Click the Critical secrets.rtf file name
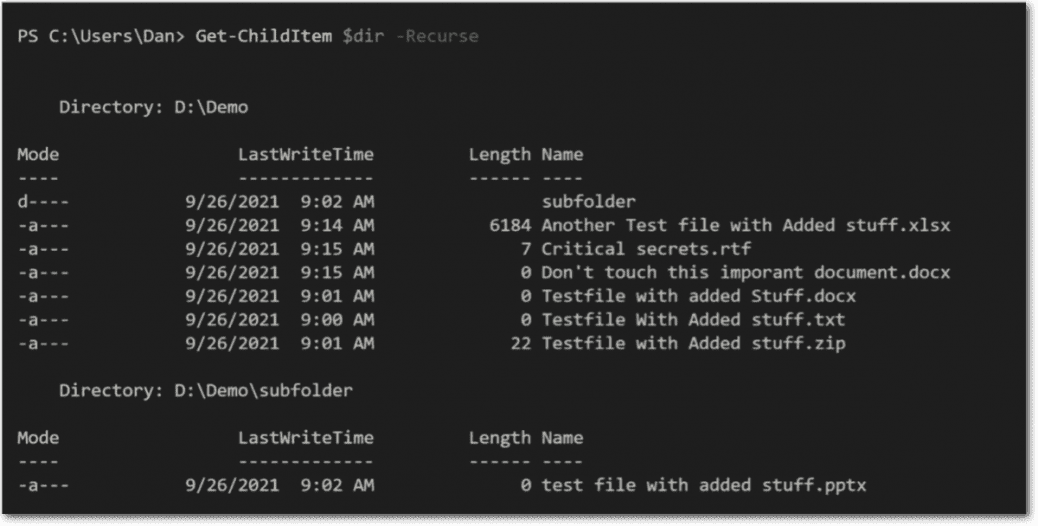1038x526 pixels. pyautogui.click(x=646, y=249)
